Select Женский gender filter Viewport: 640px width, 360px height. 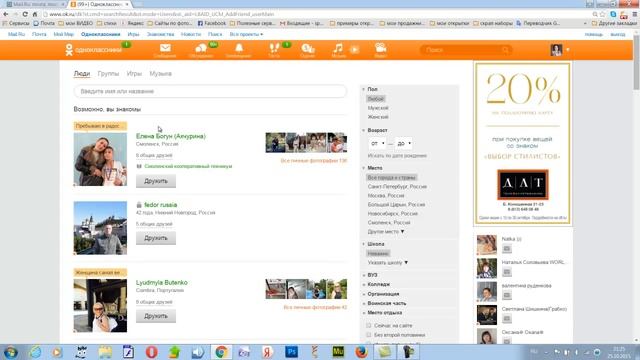(x=378, y=117)
